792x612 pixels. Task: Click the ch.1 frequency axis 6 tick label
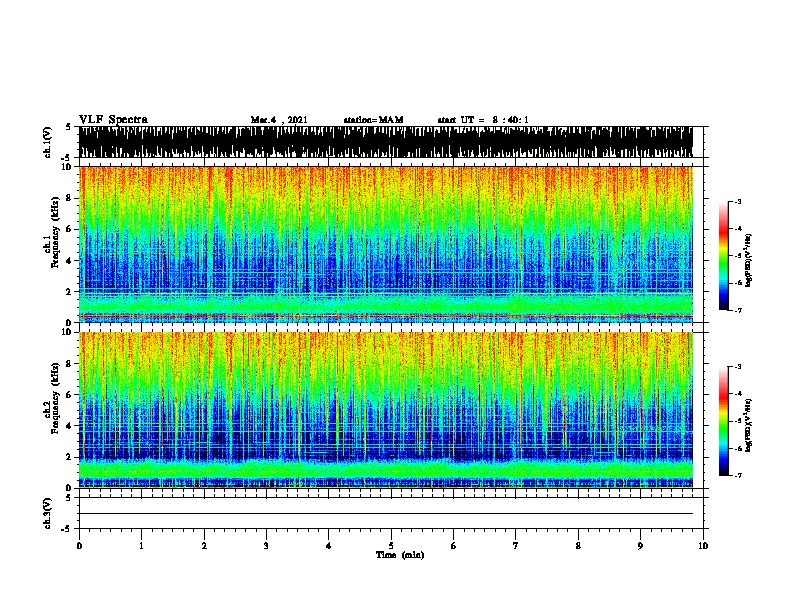69,229
